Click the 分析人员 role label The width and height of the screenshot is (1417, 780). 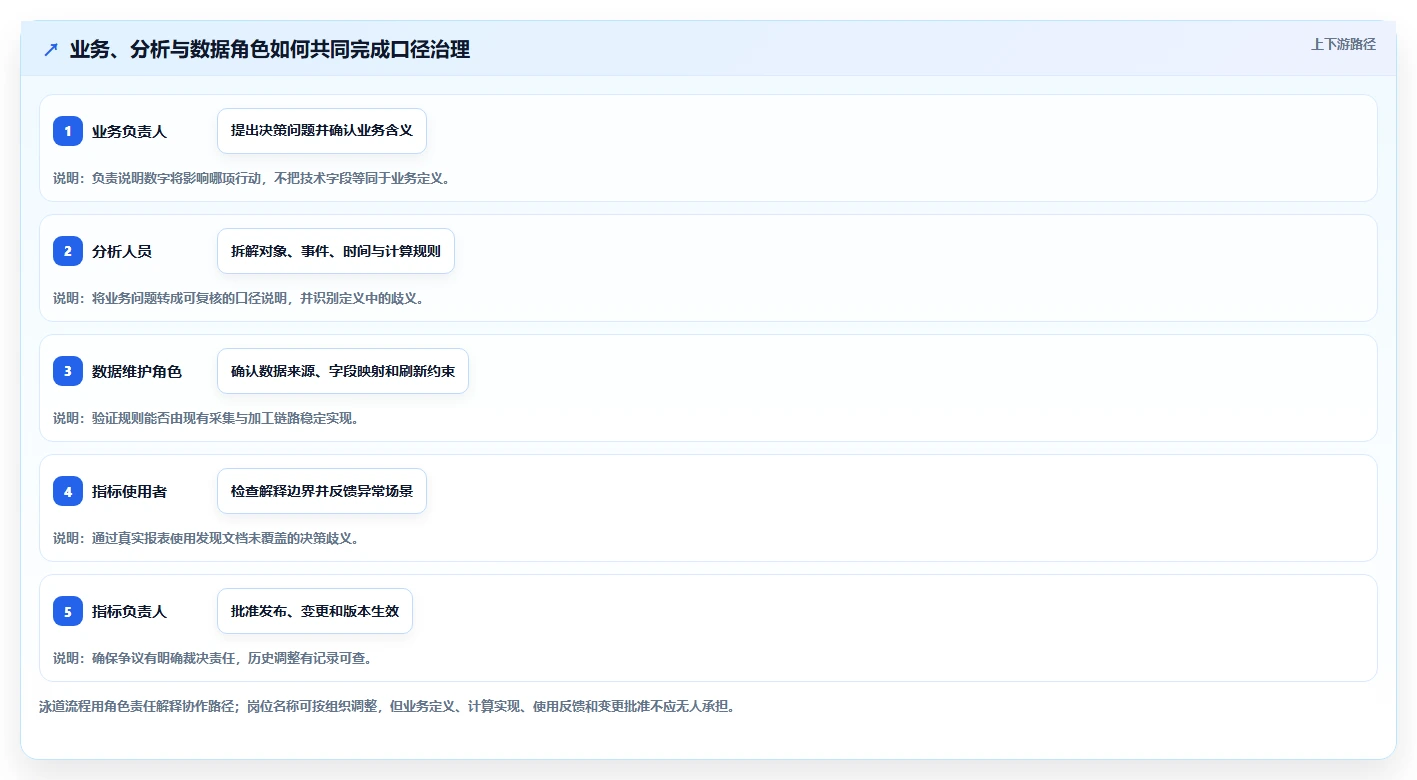pyautogui.click(x=122, y=251)
